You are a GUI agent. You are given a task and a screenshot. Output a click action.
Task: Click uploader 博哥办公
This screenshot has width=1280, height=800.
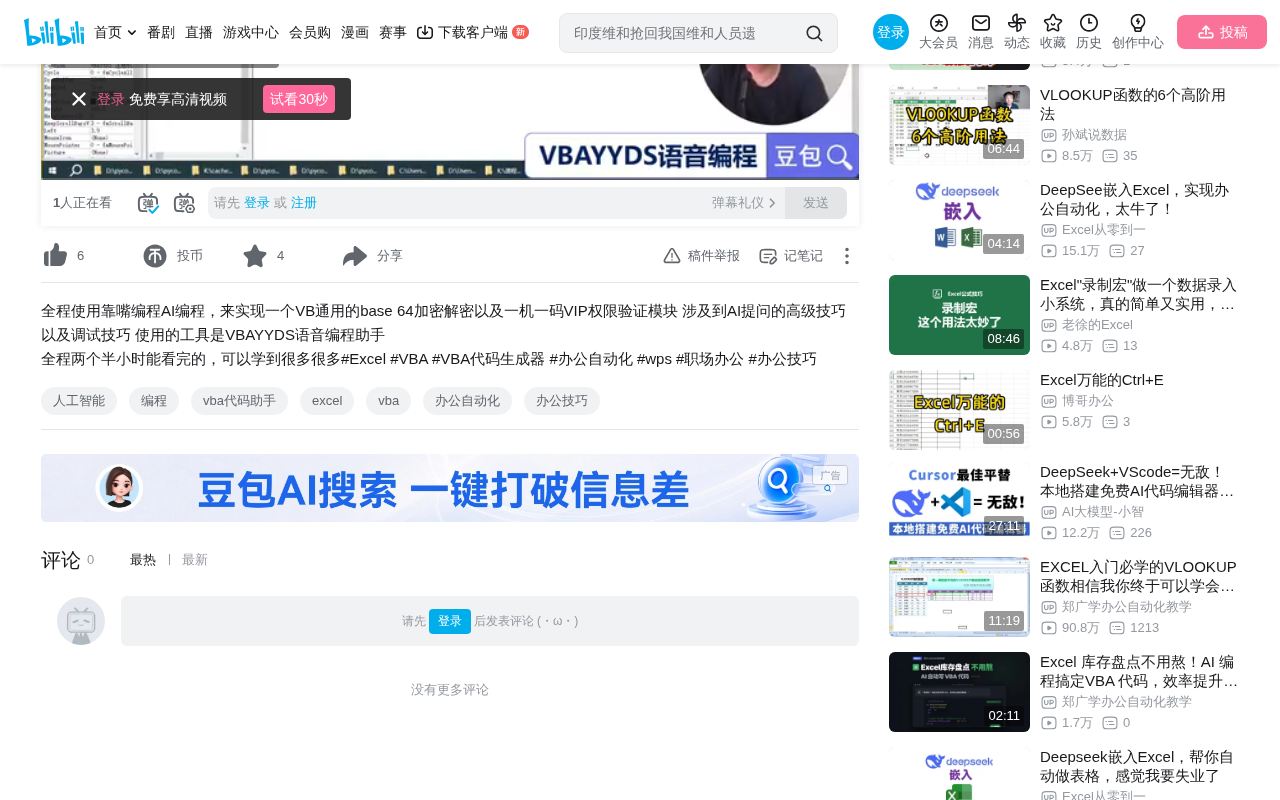click(1088, 401)
